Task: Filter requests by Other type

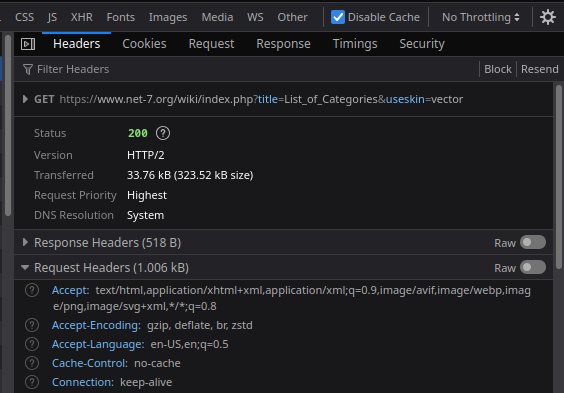Action: pyautogui.click(x=292, y=17)
